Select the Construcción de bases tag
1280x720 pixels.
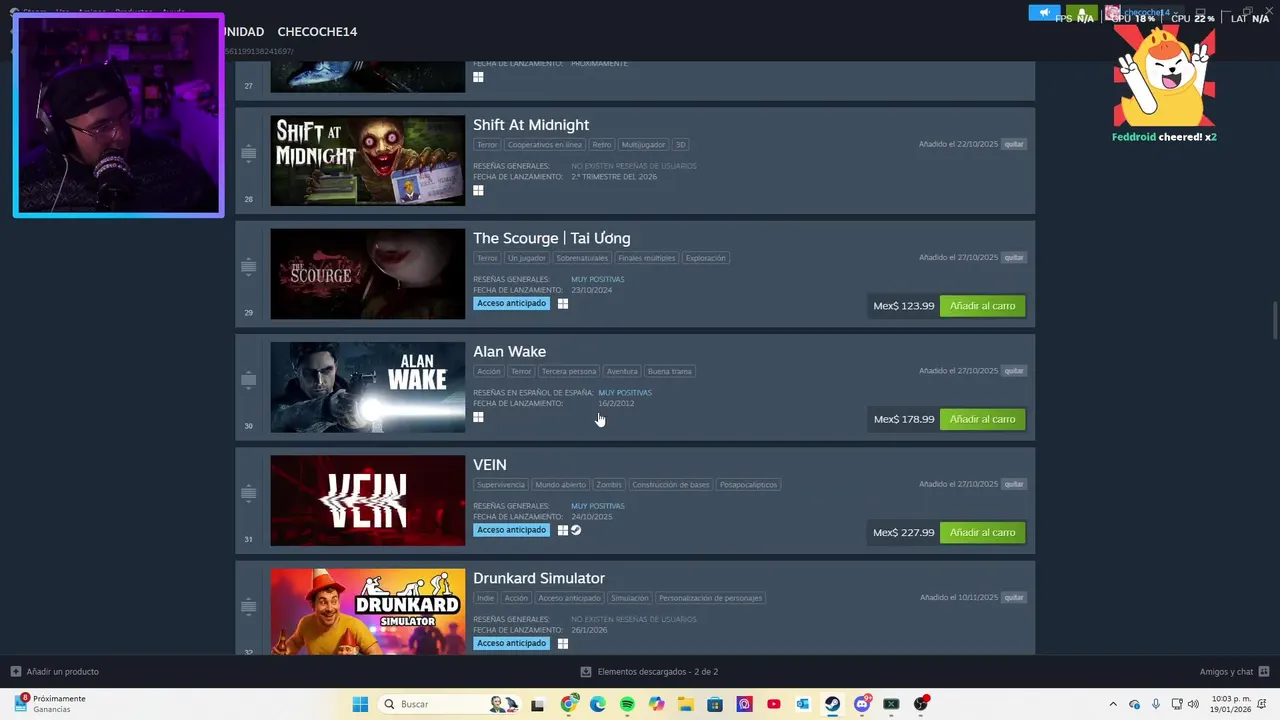tap(670, 485)
